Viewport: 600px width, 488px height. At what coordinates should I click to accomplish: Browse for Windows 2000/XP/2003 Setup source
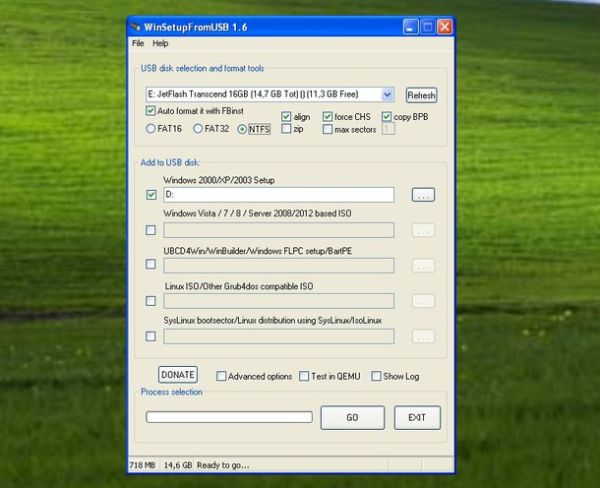(423, 195)
